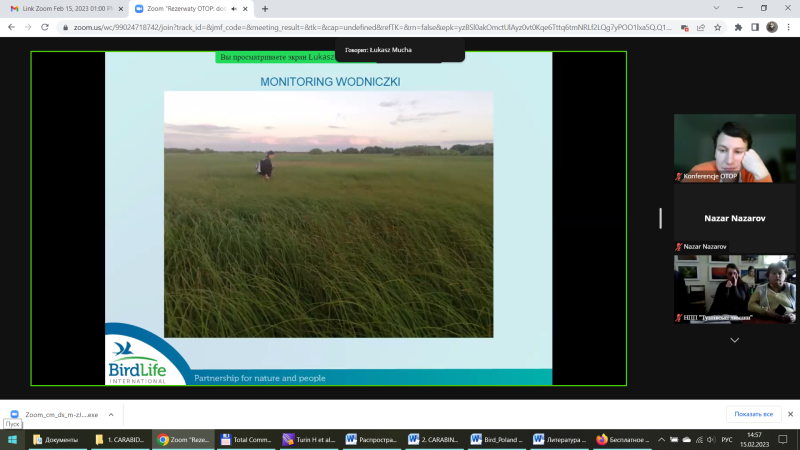Screen dimensions: 800x450
Task: Open Total Commander from taskbar
Action: [246, 439]
